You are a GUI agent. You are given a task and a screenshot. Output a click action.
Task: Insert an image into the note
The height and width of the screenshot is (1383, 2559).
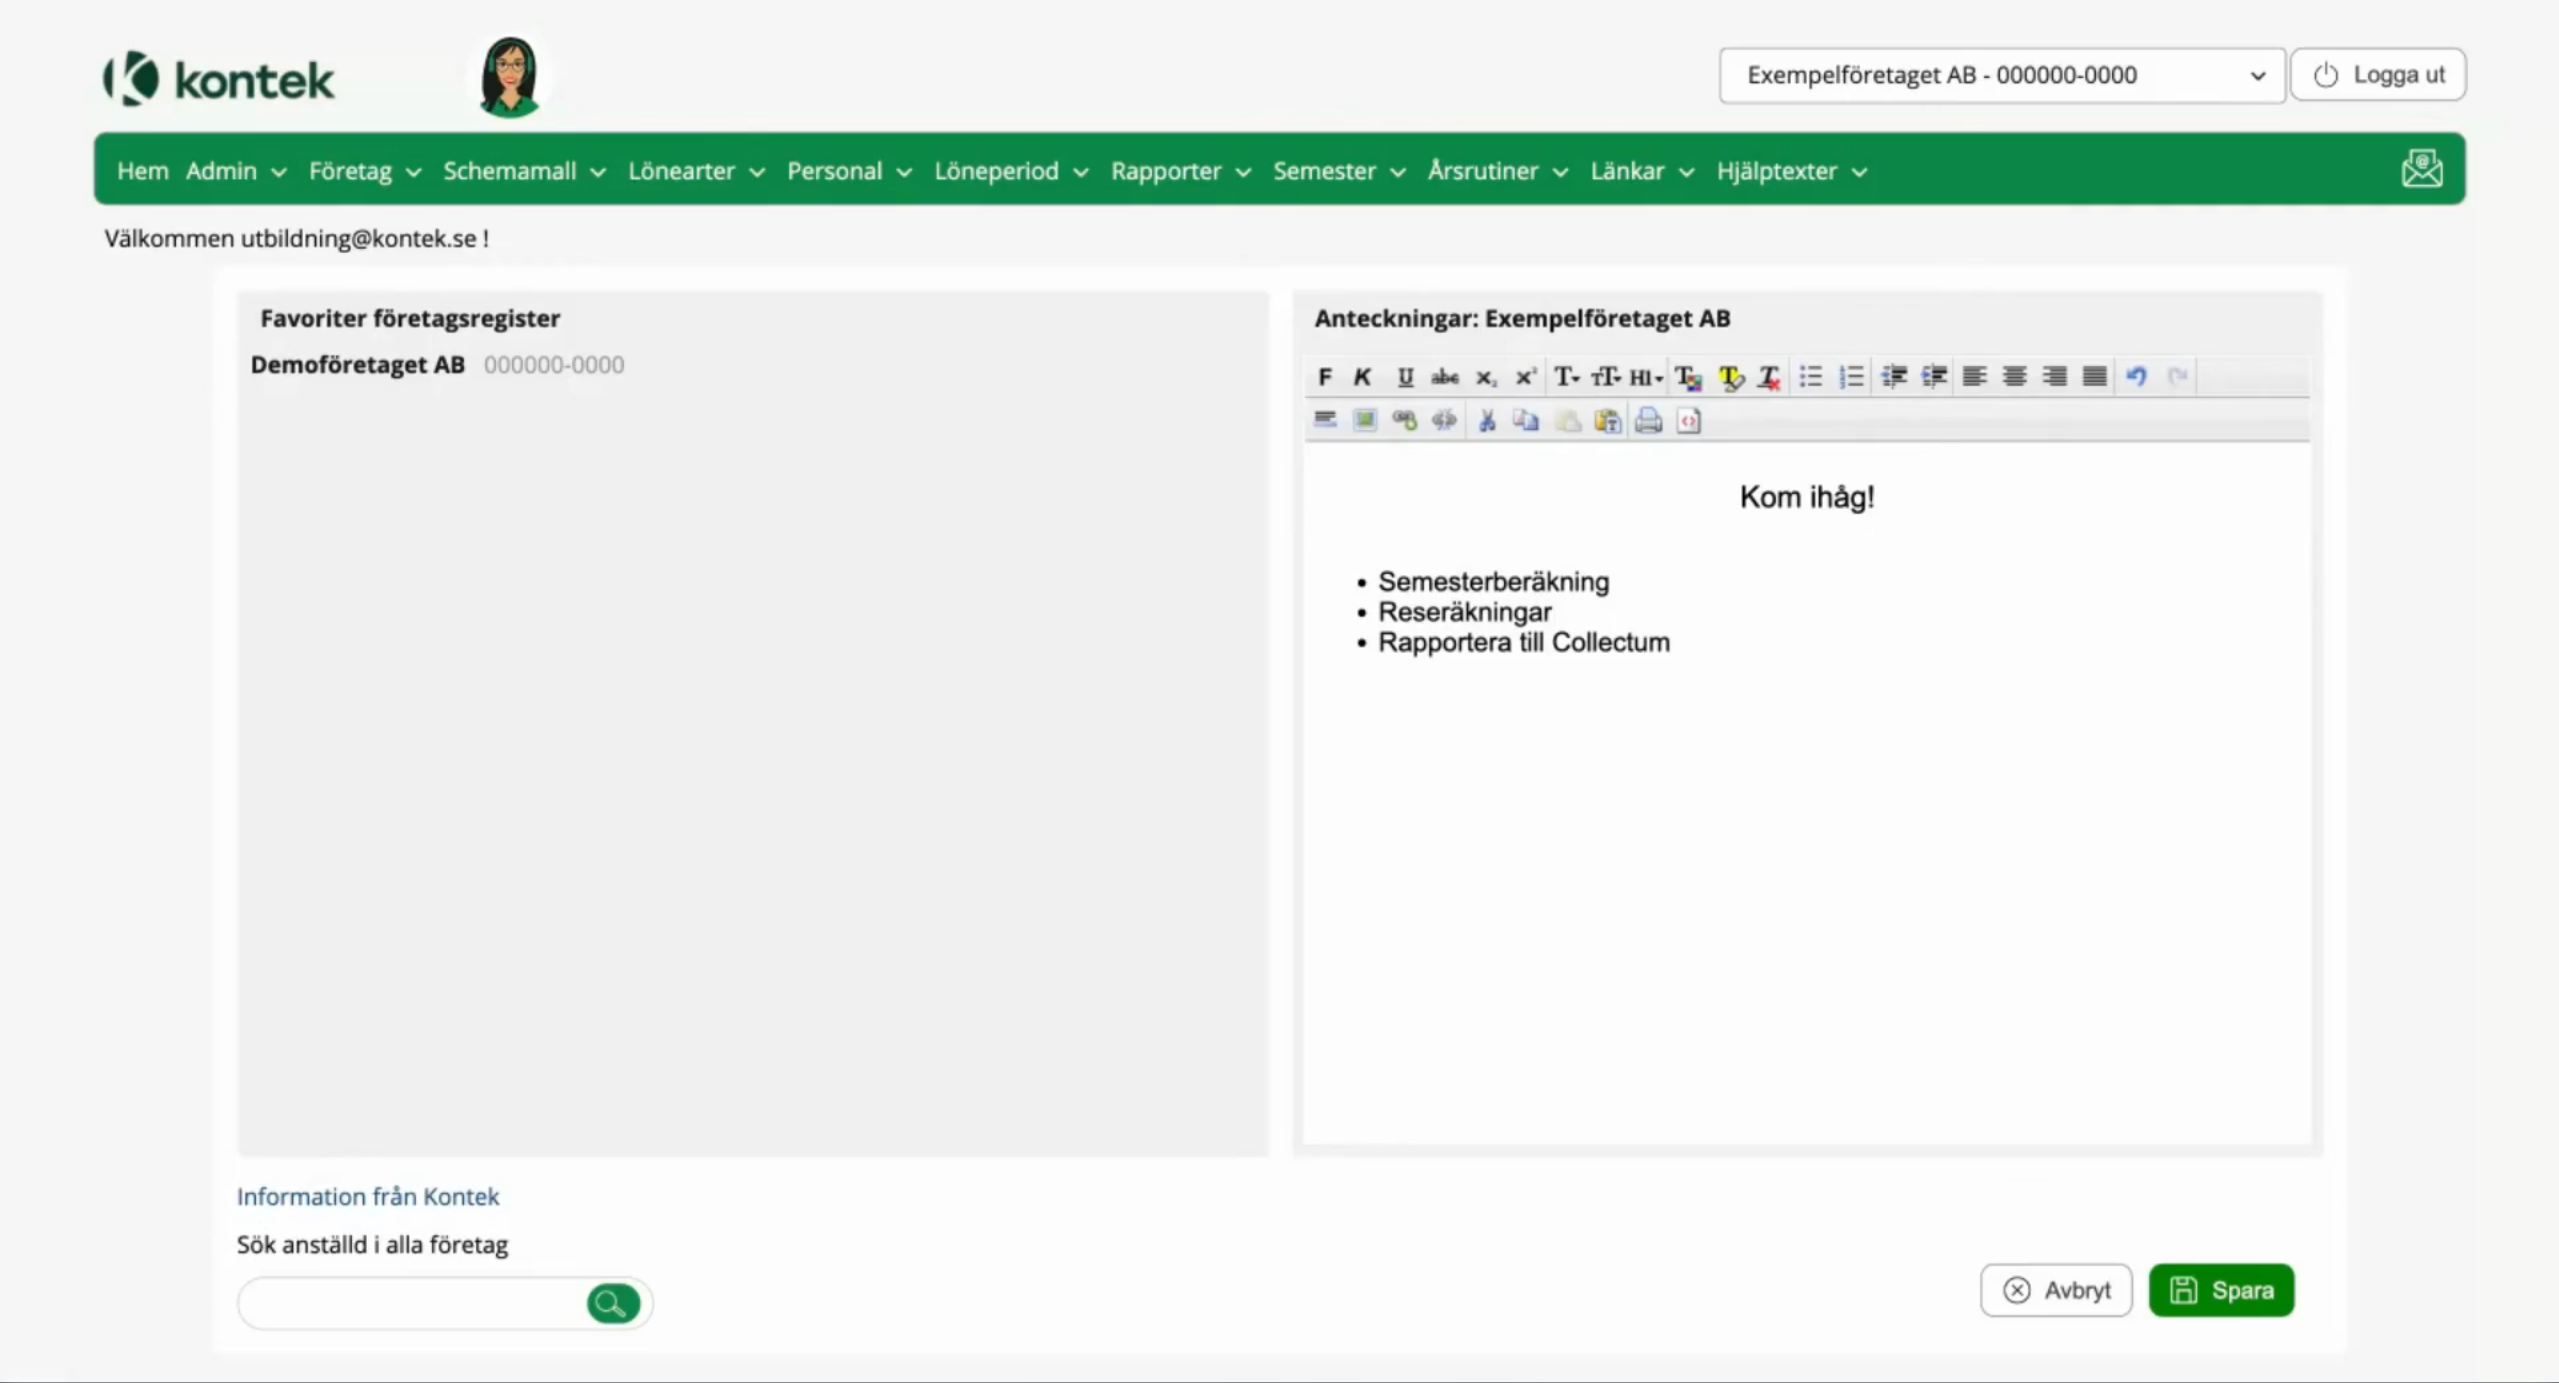(x=1364, y=420)
